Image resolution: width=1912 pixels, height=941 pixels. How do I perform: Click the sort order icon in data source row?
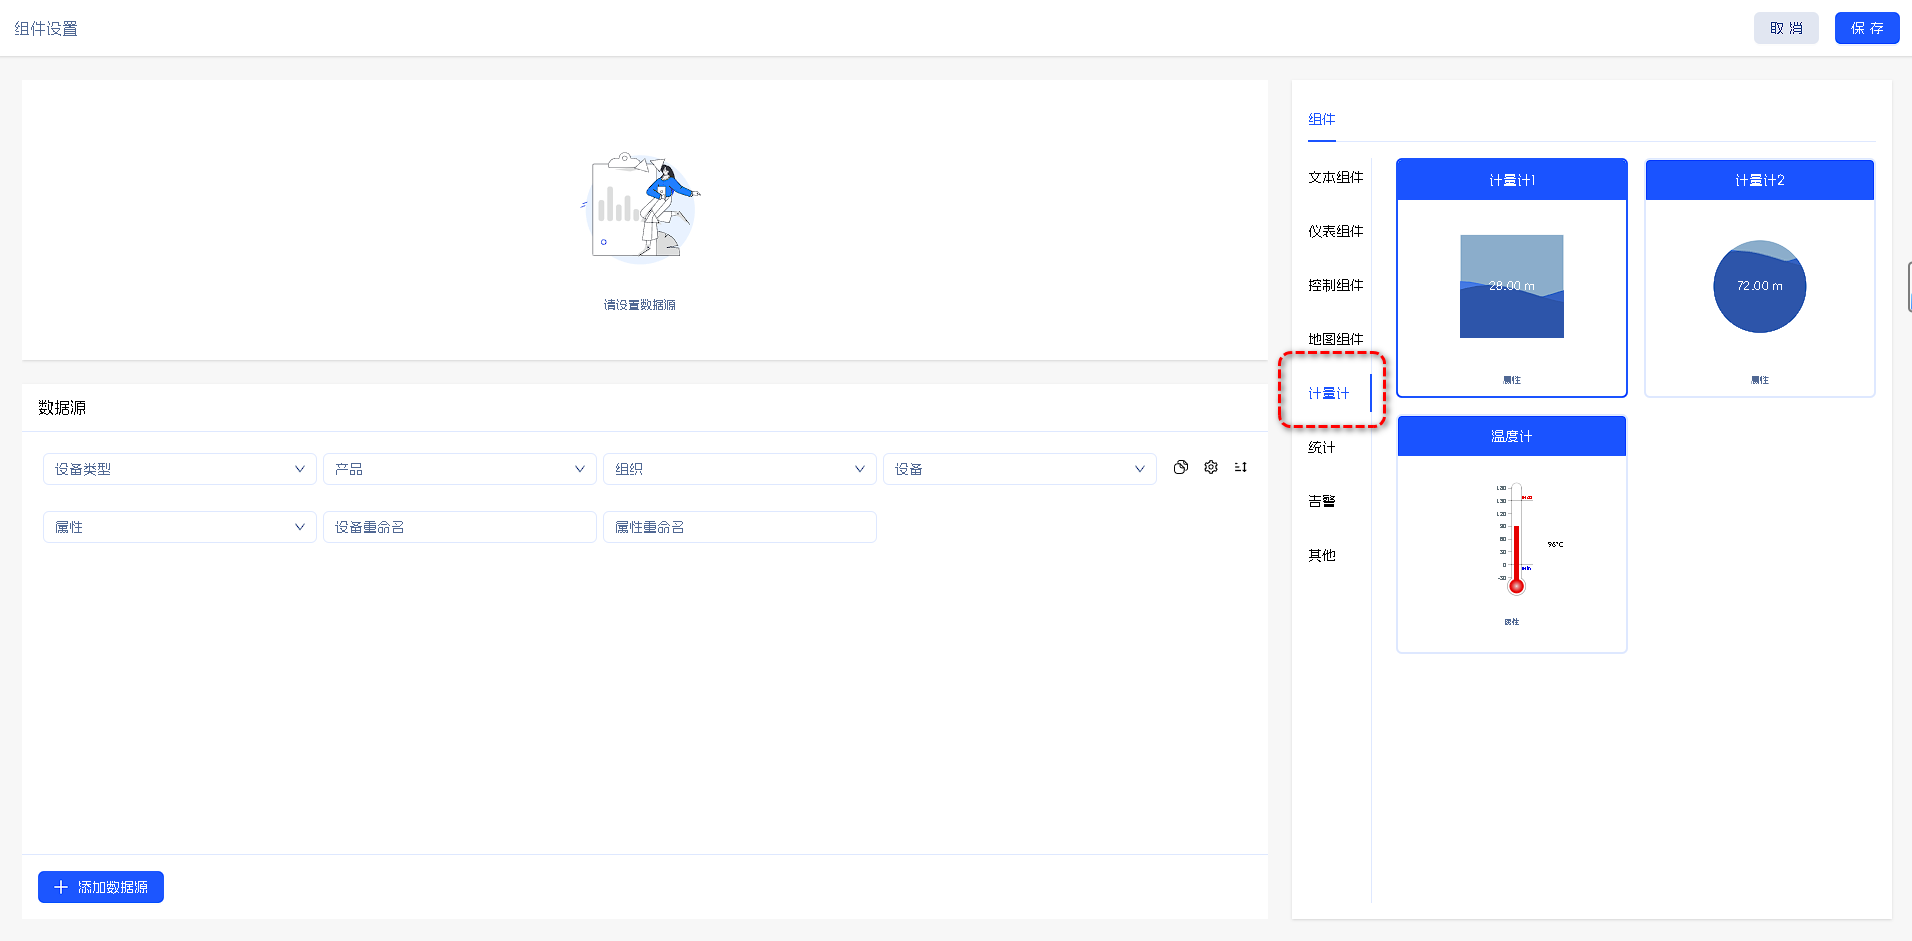pyautogui.click(x=1241, y=467)
